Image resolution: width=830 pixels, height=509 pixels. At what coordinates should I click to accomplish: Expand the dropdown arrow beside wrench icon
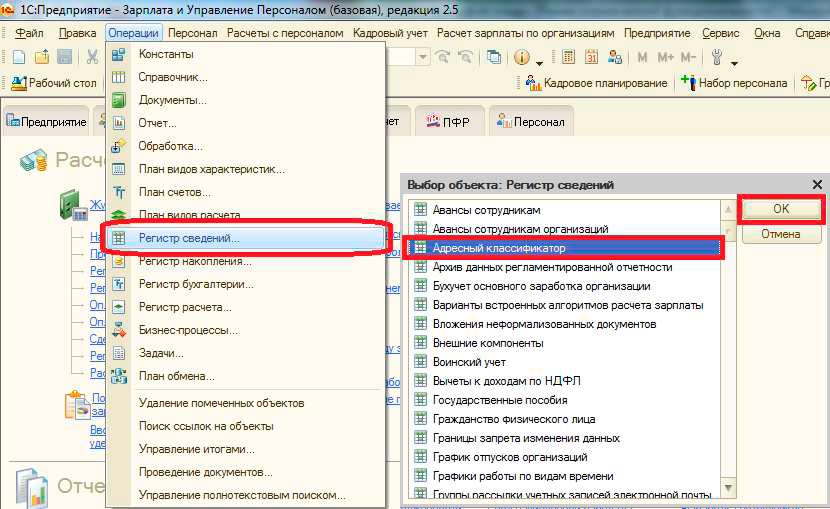pos(735,59)
